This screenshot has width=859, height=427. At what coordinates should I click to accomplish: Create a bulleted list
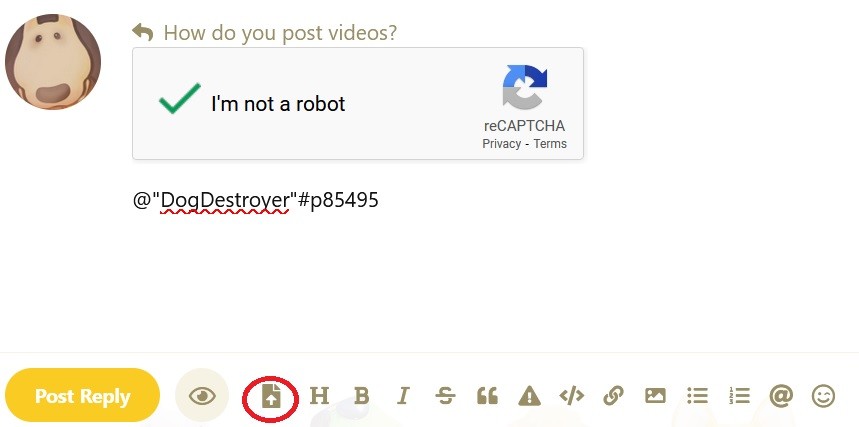(697, 395)
